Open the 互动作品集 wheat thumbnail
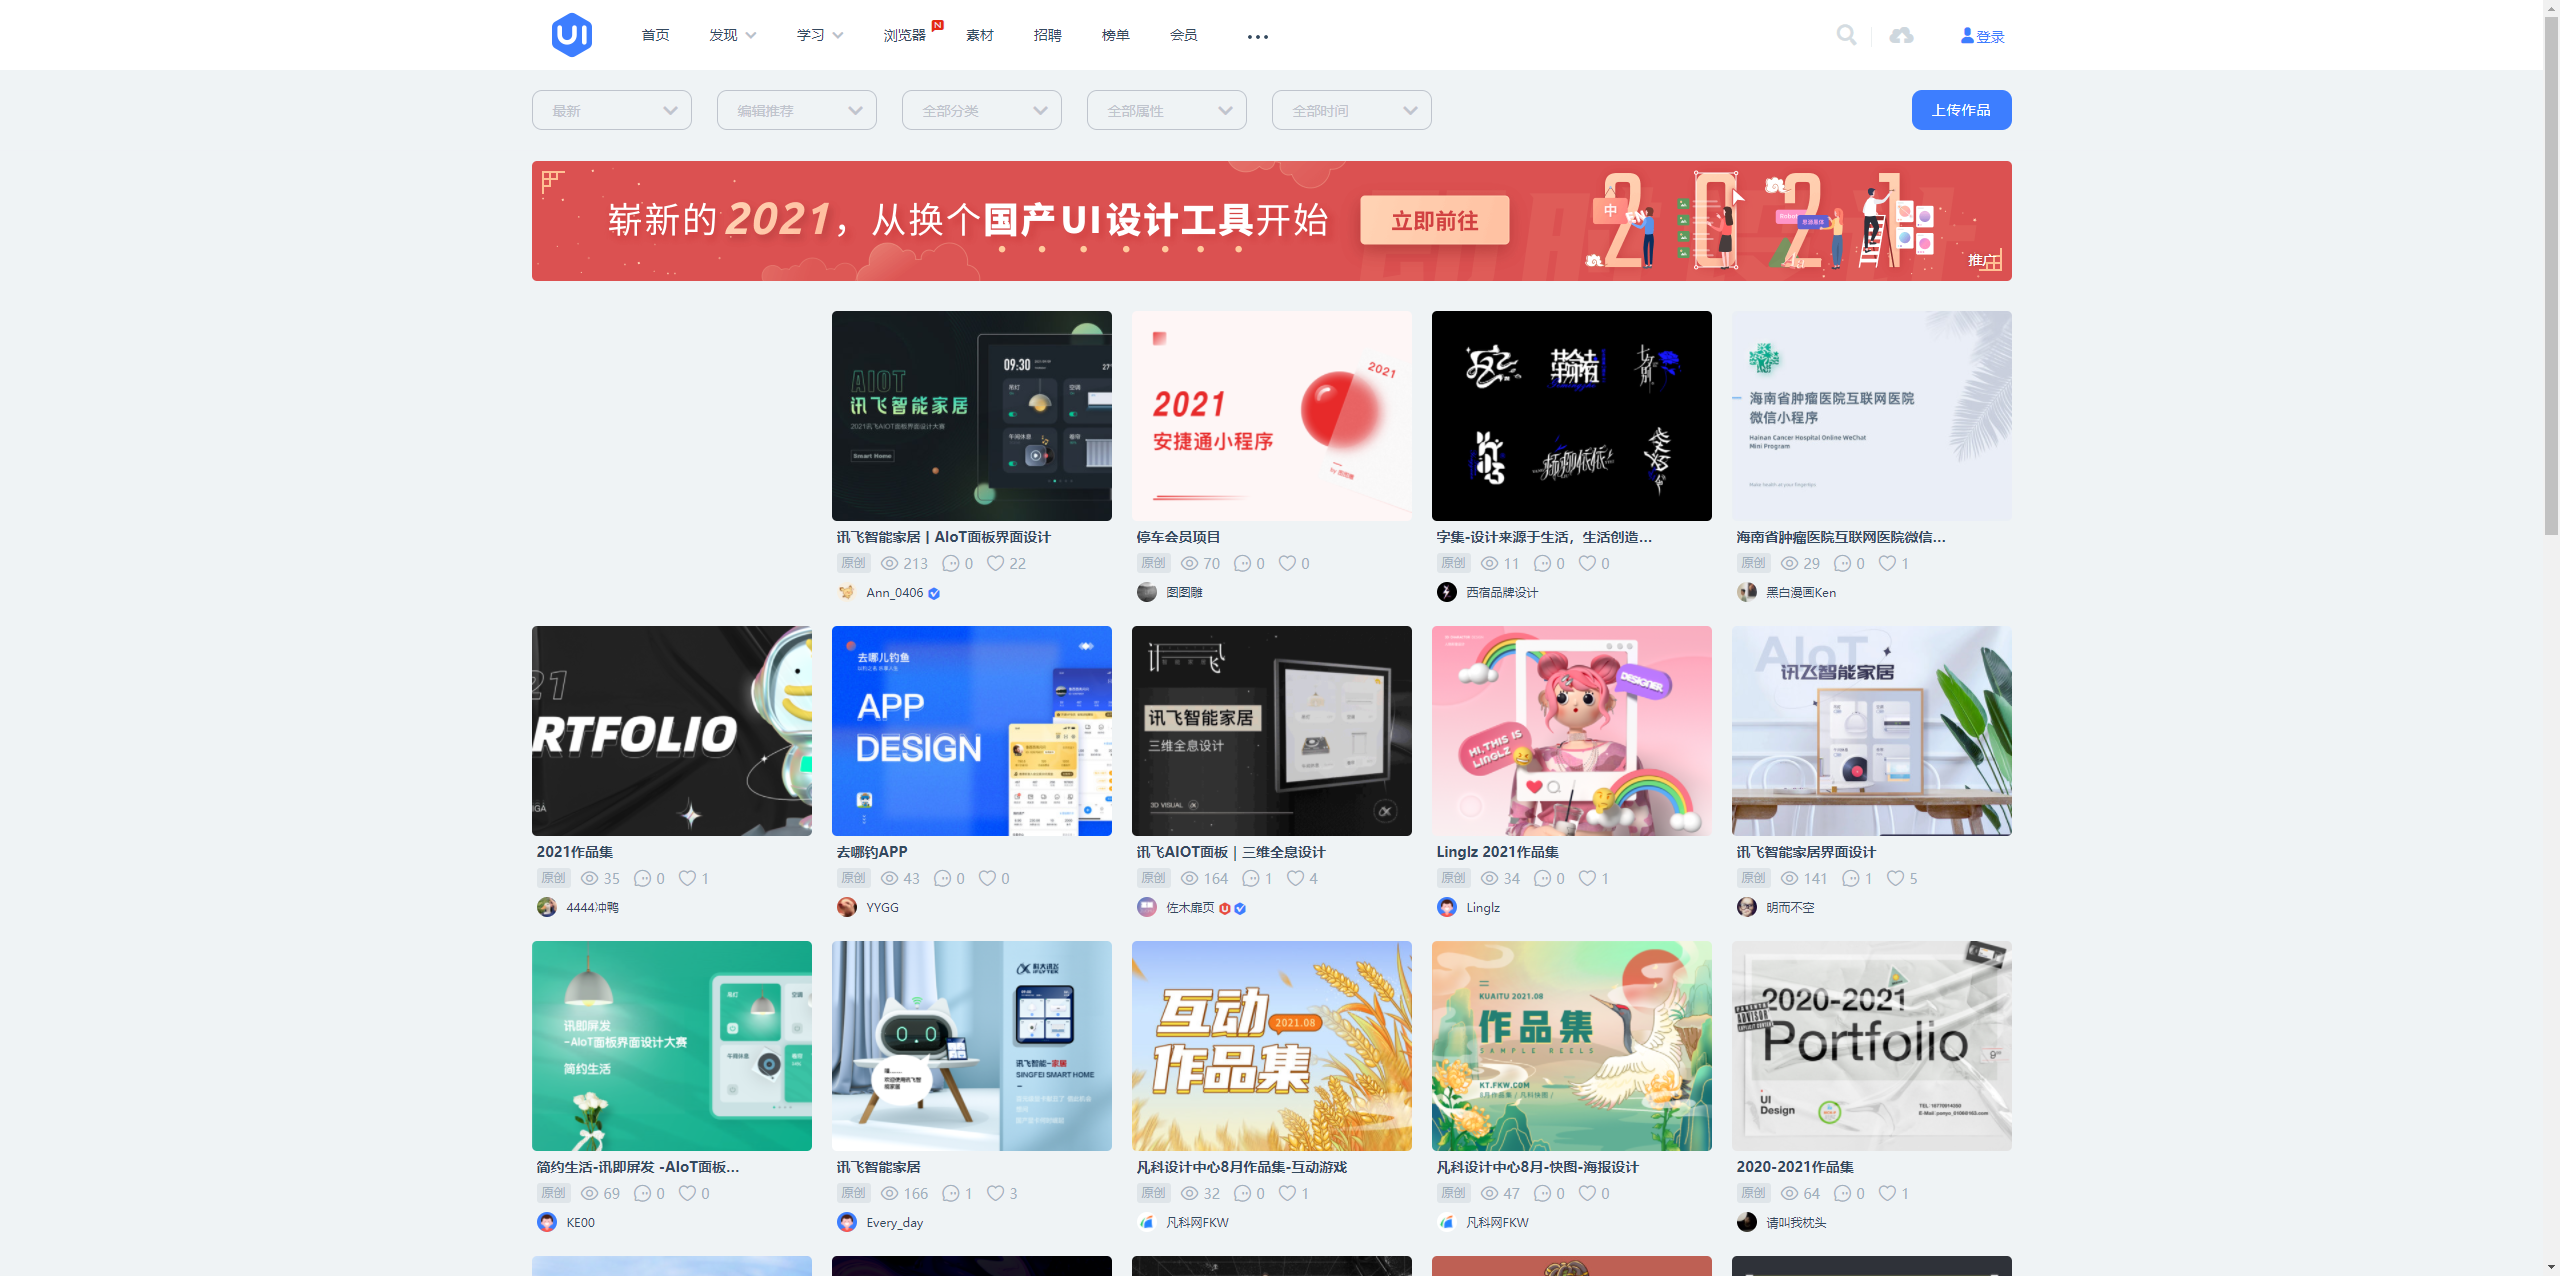This screenshot has width=2560, height=1276. tap(1271, 1045)
